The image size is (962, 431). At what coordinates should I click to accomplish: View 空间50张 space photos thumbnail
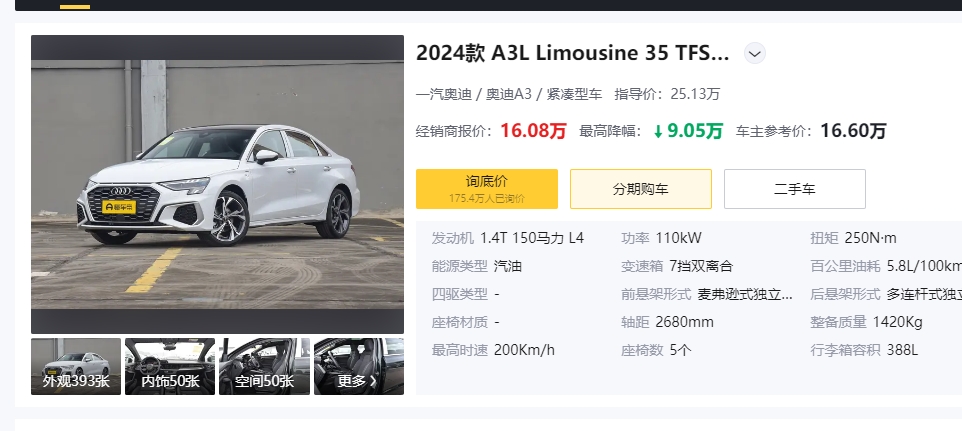click(x=264, y=367)
